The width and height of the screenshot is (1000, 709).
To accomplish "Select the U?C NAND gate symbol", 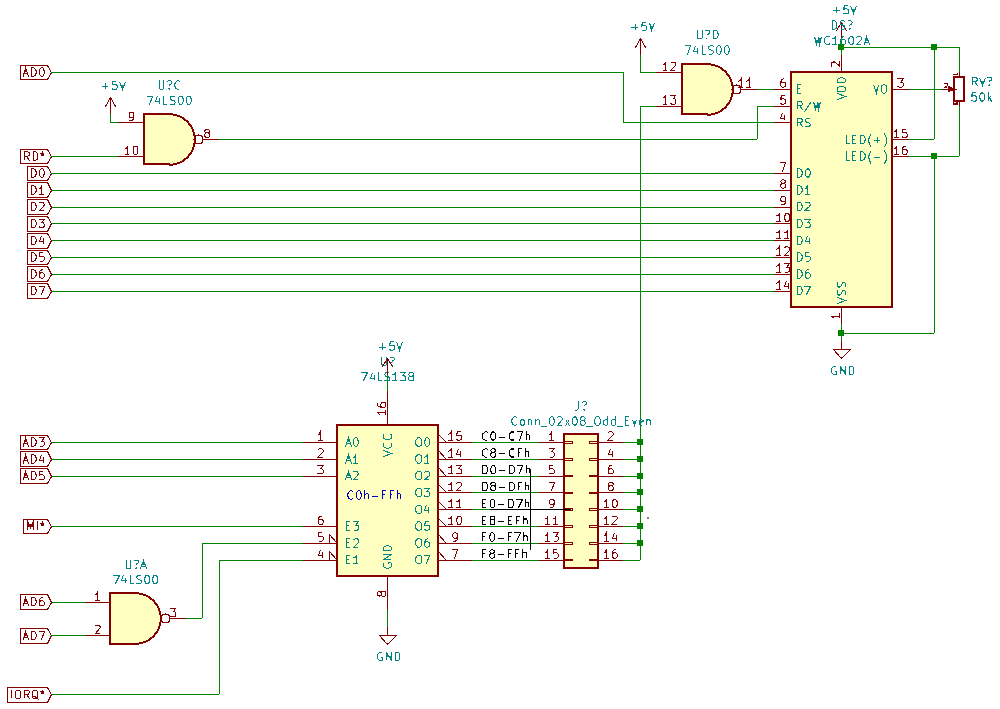I will coord(168,139).
